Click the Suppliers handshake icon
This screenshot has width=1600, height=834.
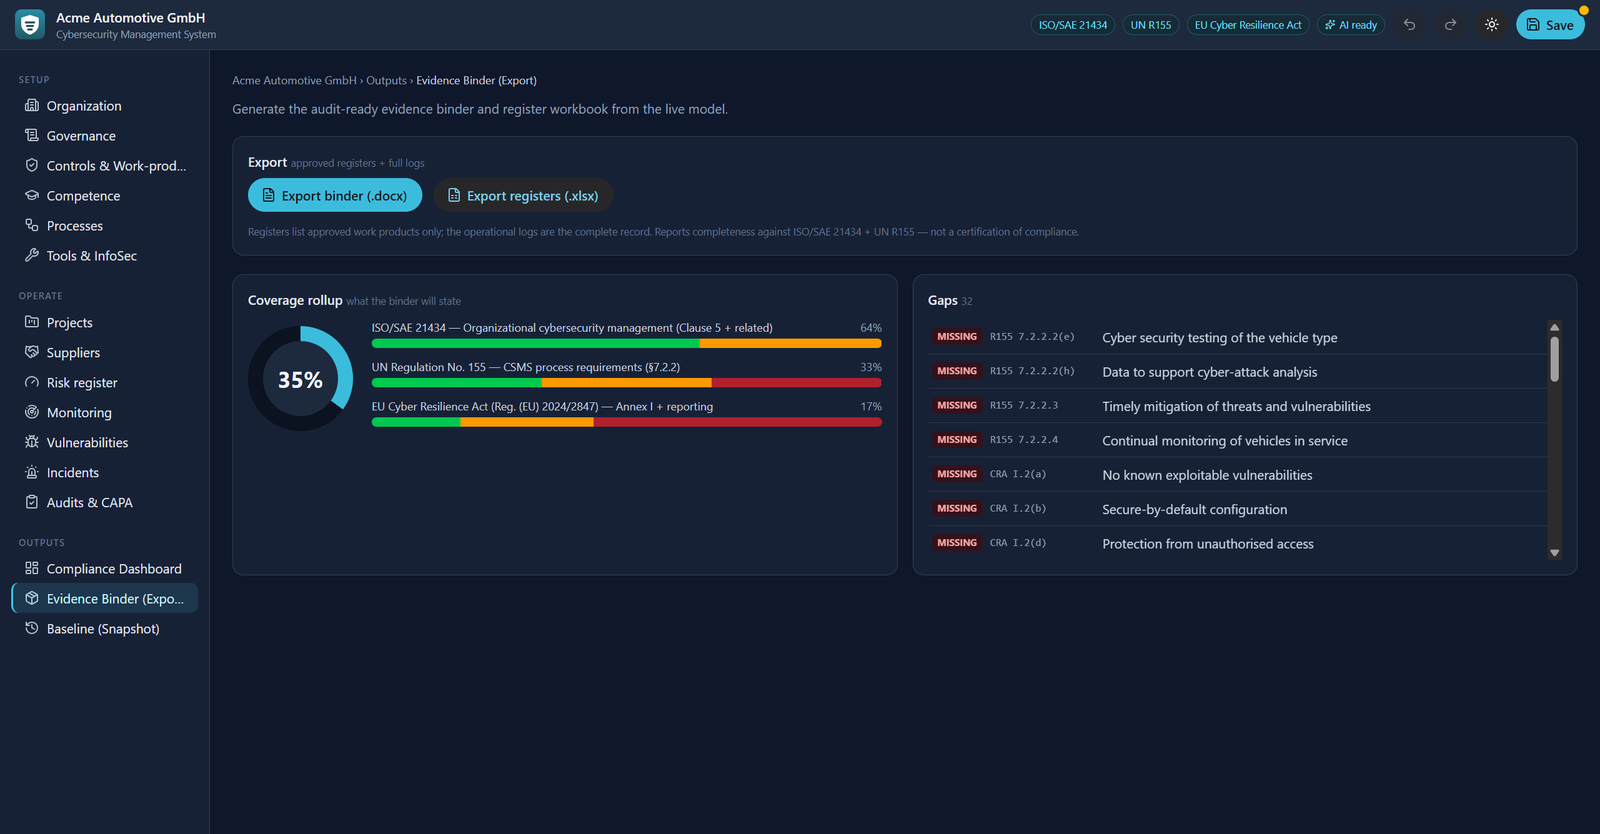(x=32, y=352)
